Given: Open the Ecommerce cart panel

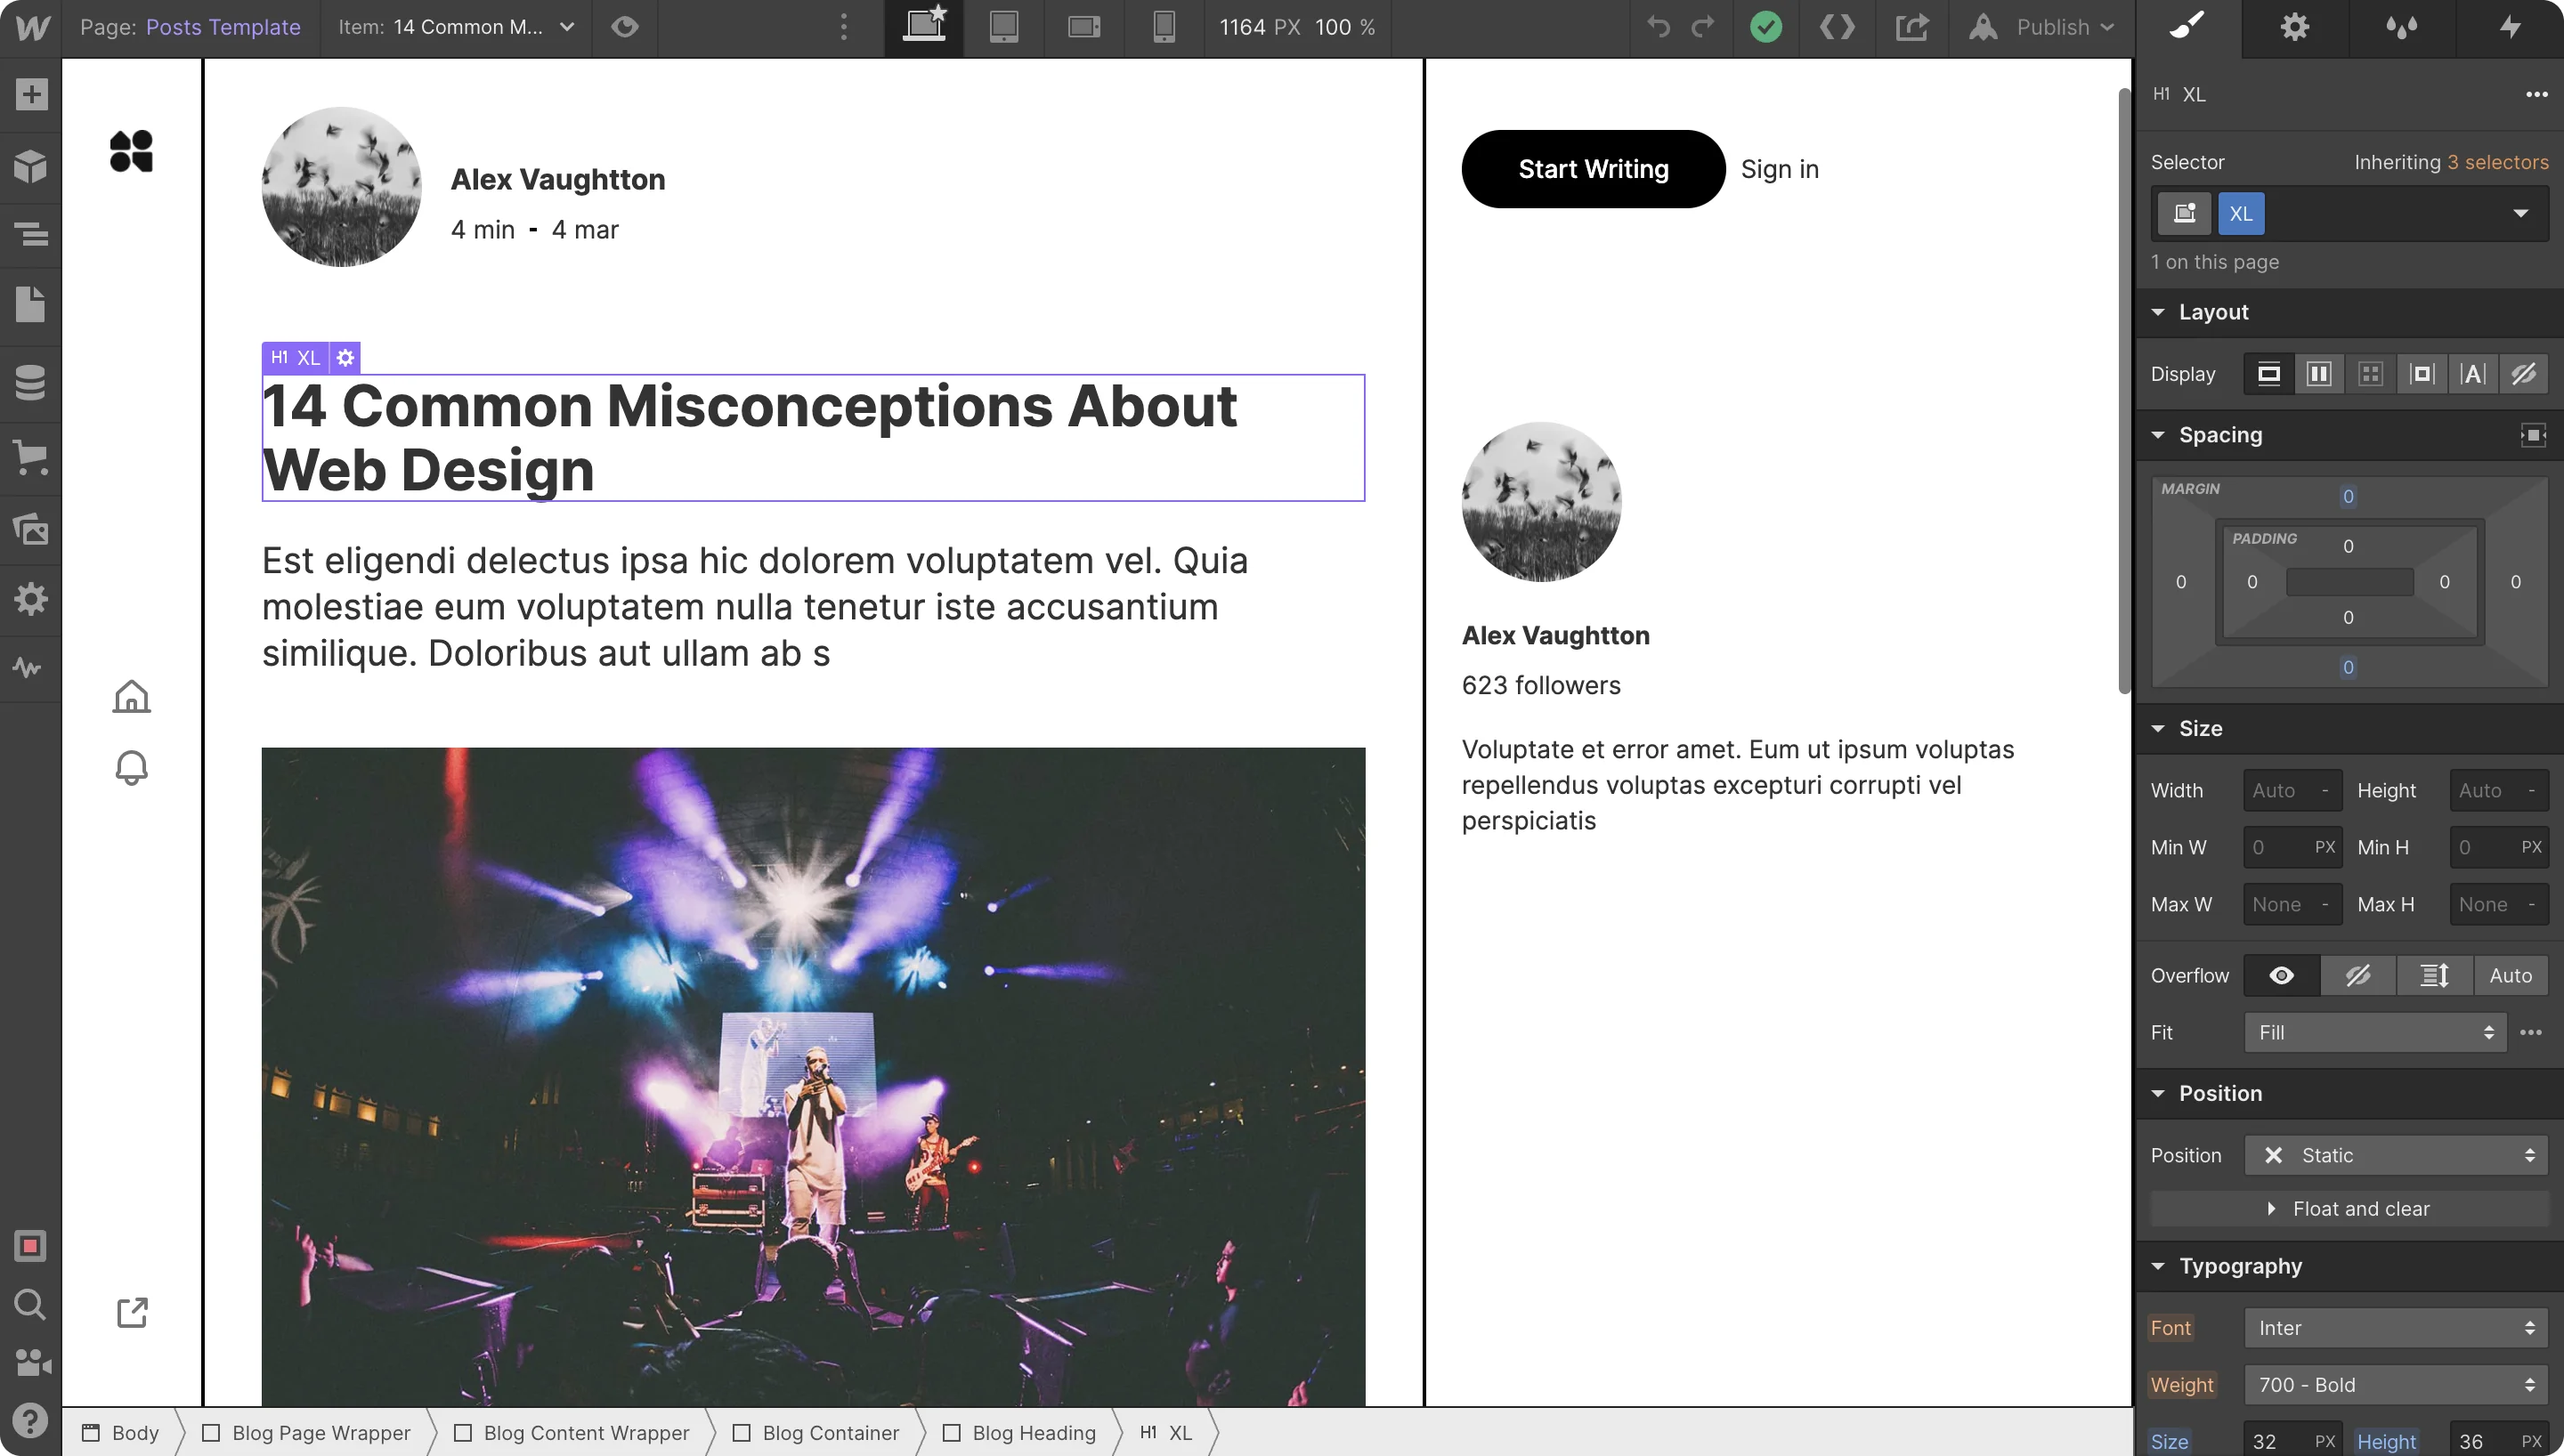Looking at the screenshot, I should (x=31, y=458).
